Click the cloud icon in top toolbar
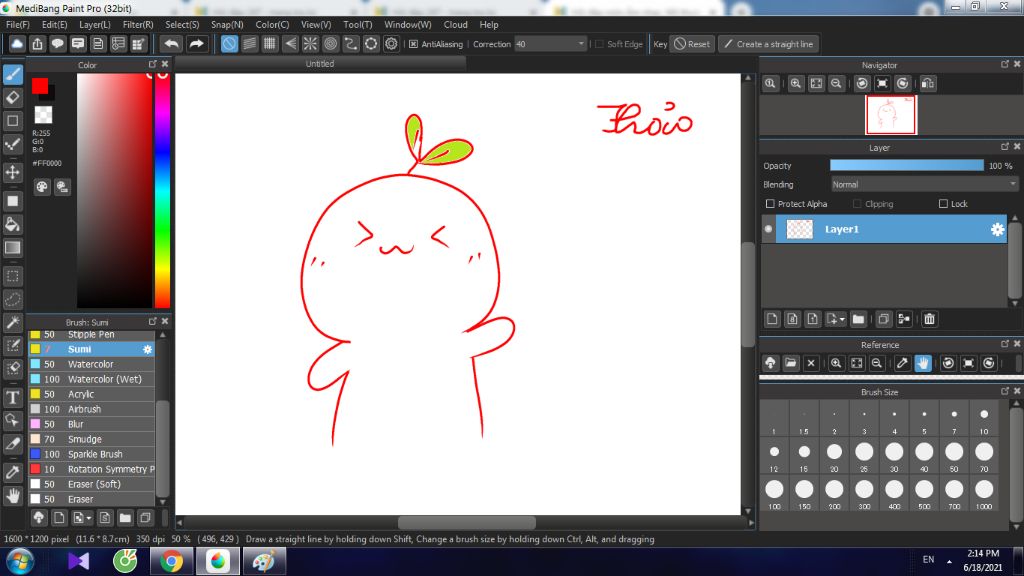The height and width of the screenshot is (576, 1024). (x=17, y=44)
